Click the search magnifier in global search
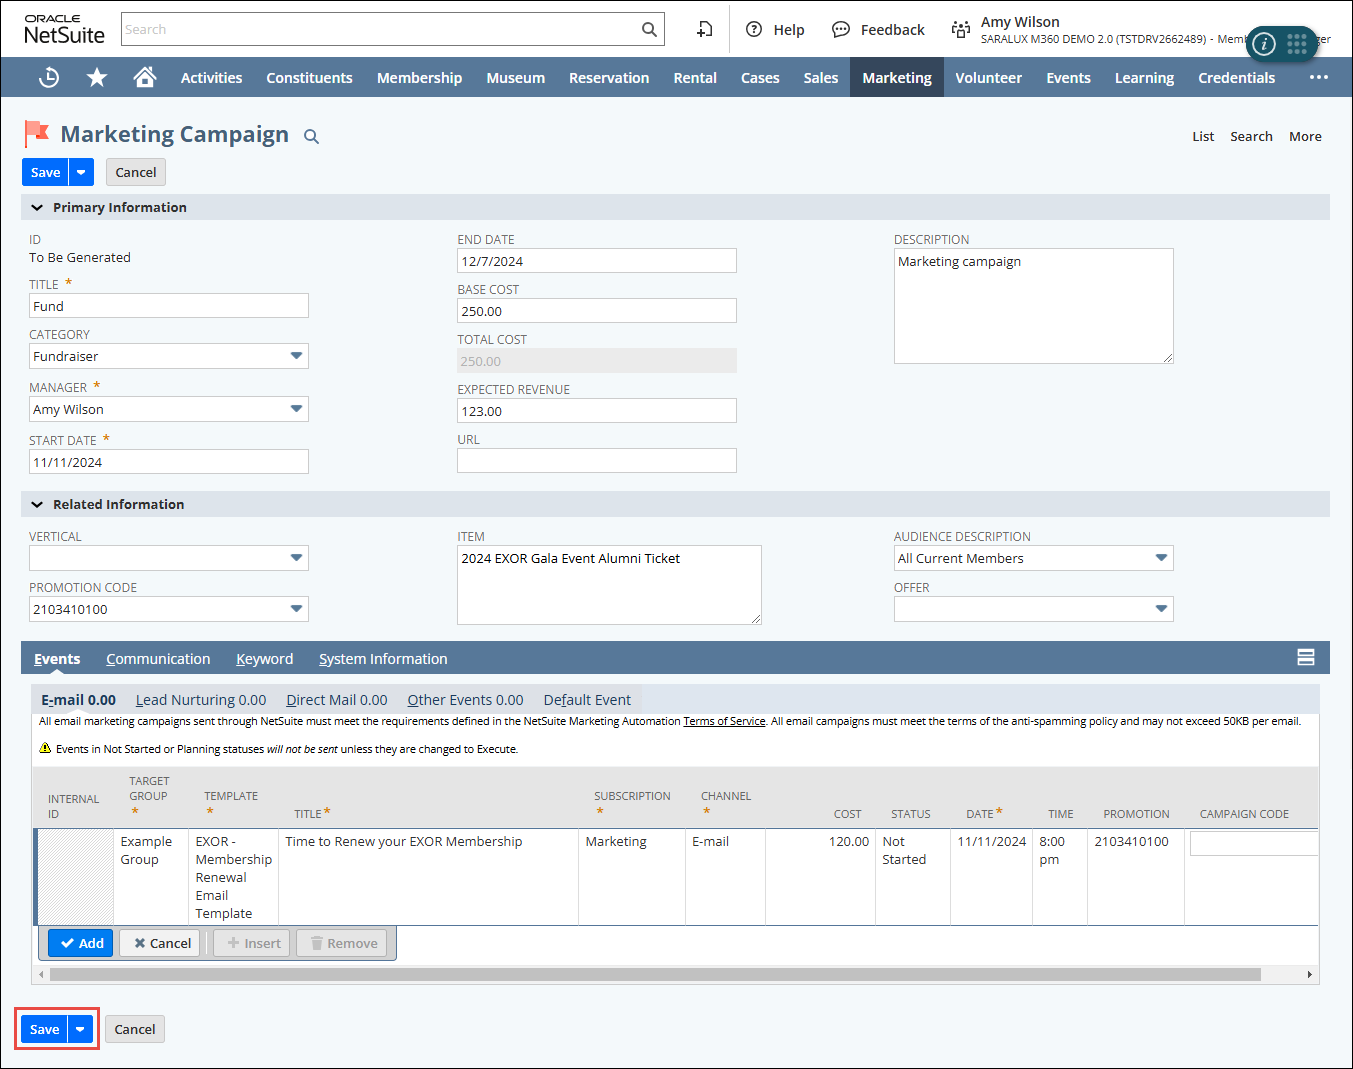1353x1069 pixels. (649, 30)
